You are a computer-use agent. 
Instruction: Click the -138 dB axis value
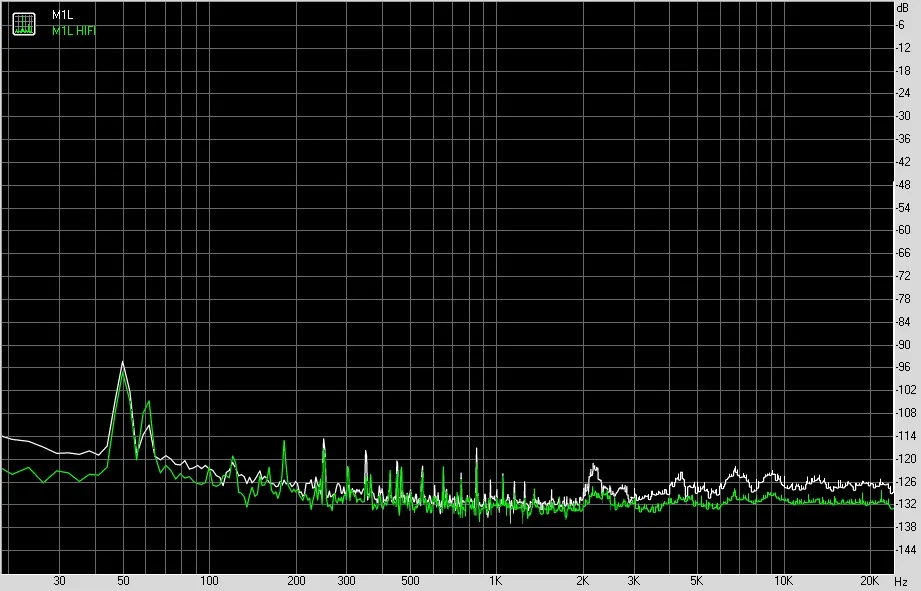pos(905,526)
